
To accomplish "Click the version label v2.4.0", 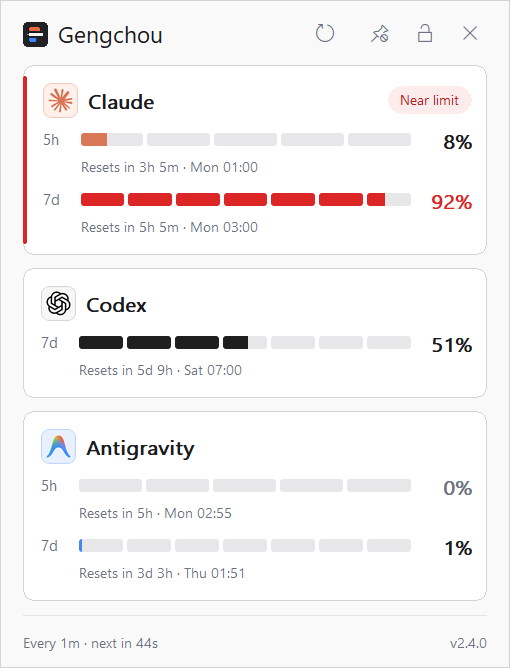I will coord(468,643).
